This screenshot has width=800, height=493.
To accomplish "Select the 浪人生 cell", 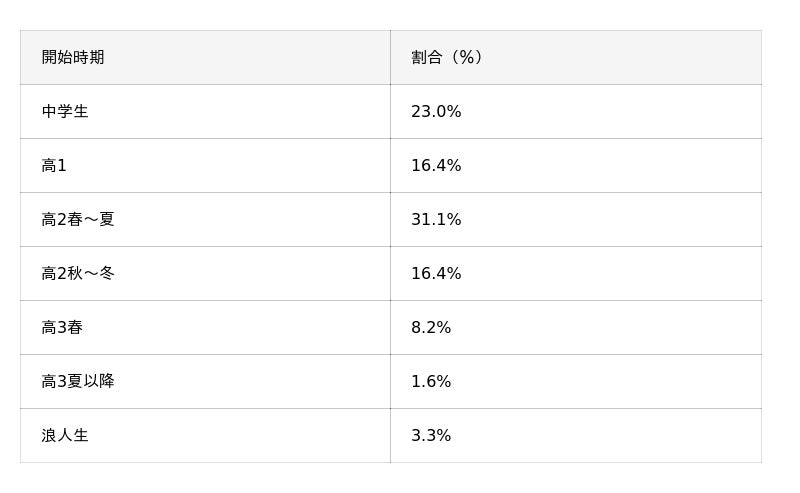I will point(65,436).
